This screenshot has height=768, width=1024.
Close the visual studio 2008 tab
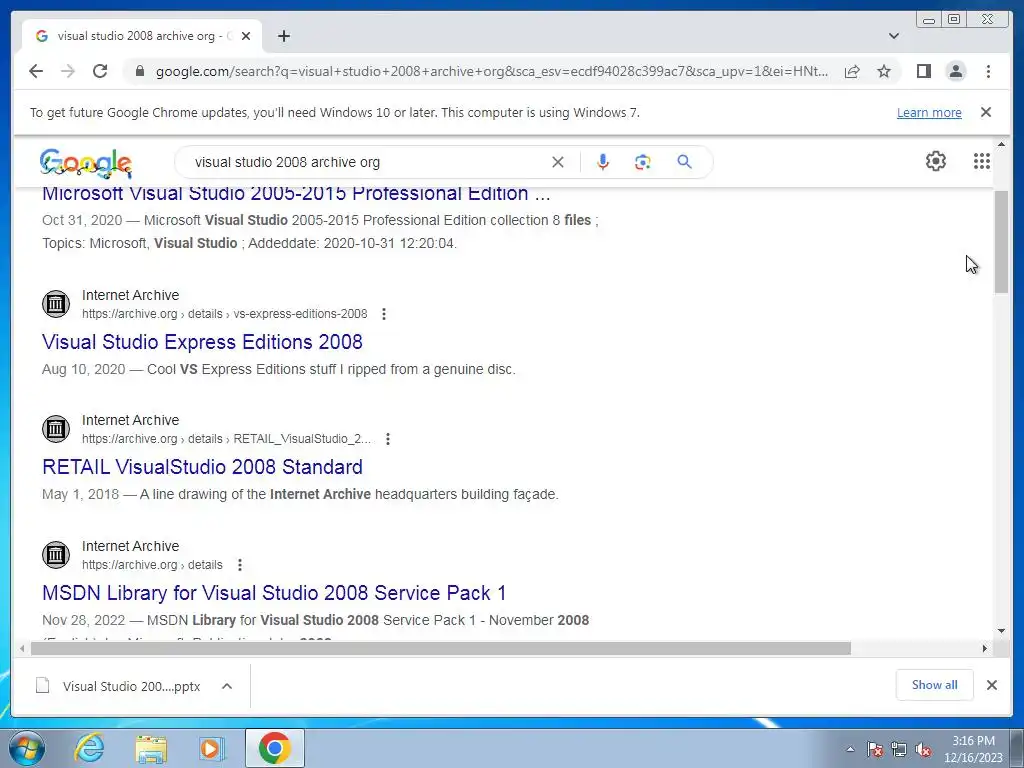pyautogui.click(x=246, y=36)
